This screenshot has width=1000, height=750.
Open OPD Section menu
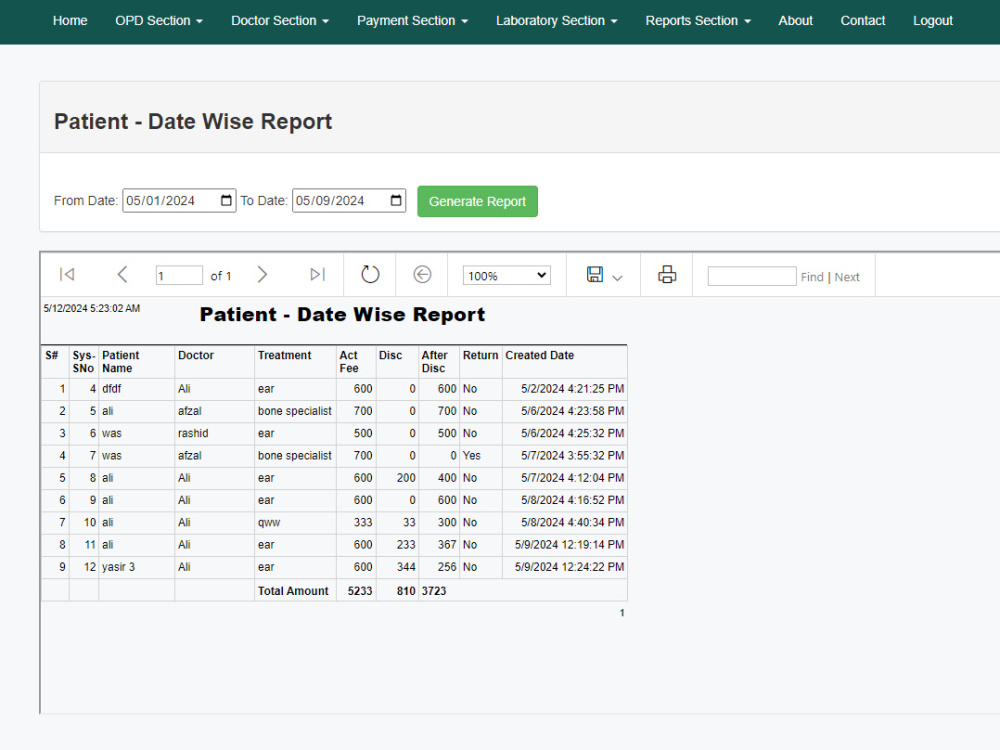pos(159,20)
